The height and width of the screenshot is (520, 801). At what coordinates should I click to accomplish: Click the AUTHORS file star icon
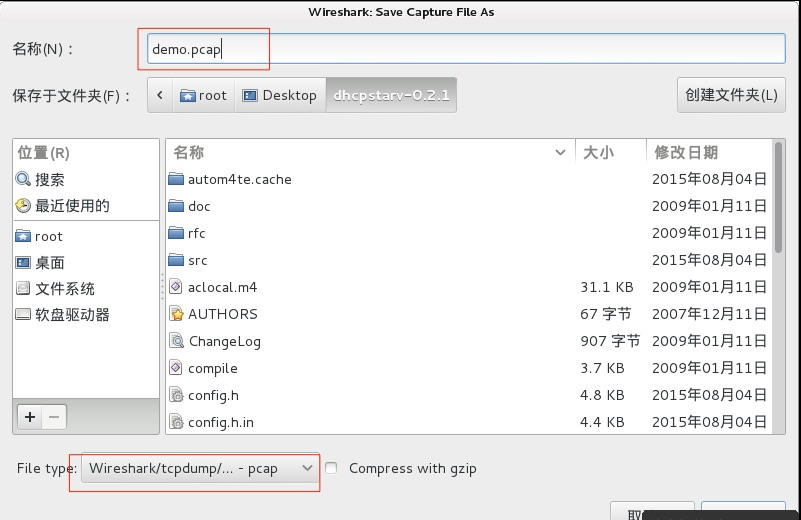point(176,314)
